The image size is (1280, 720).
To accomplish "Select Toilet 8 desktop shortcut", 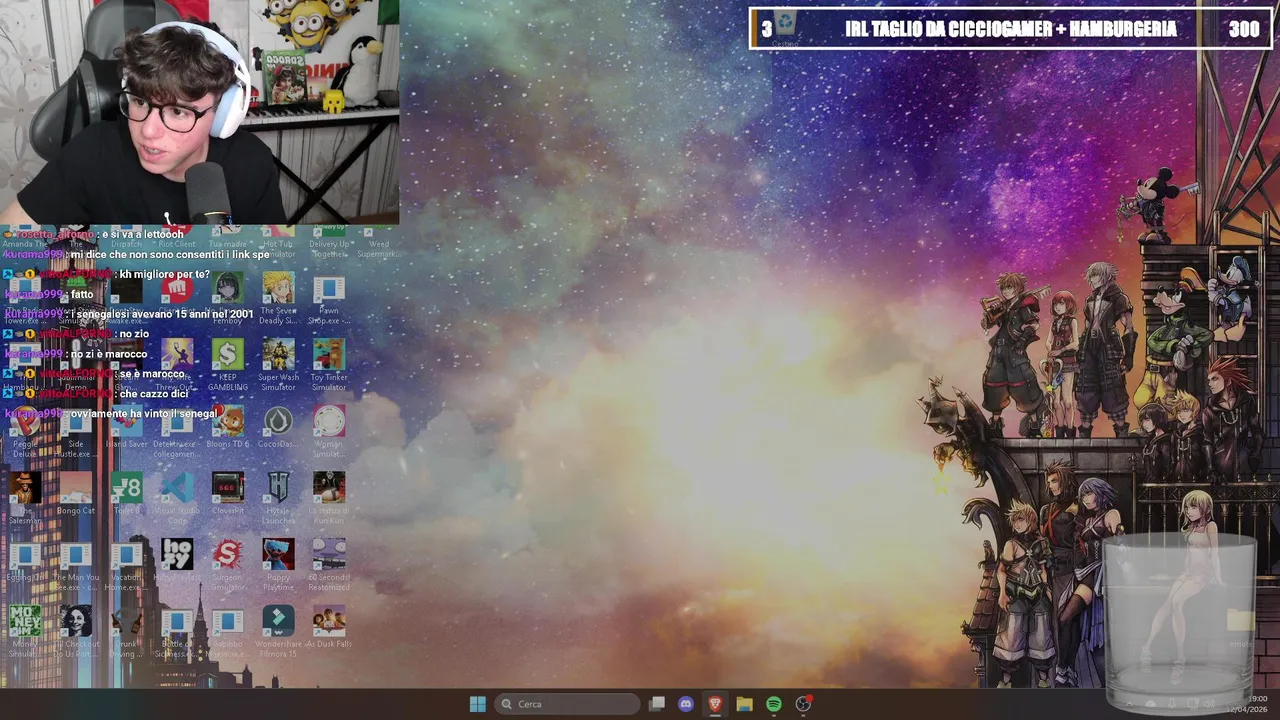I will tap(127, 494).
